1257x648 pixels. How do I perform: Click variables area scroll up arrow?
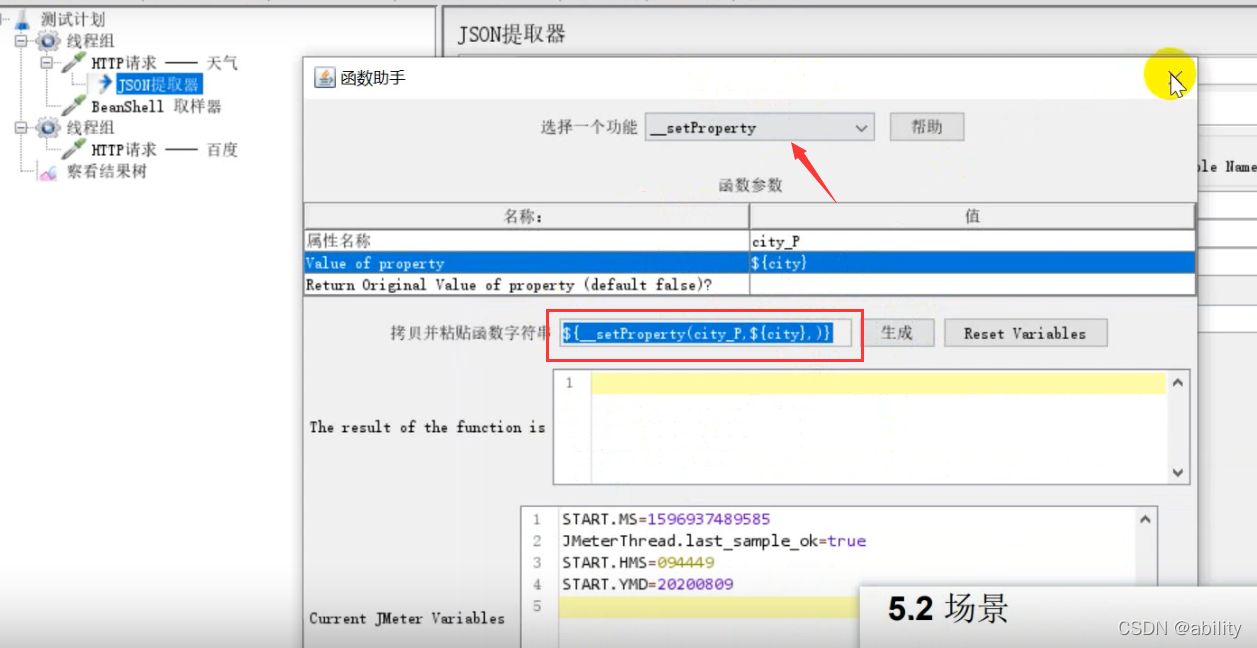(x=1145, y=519)
